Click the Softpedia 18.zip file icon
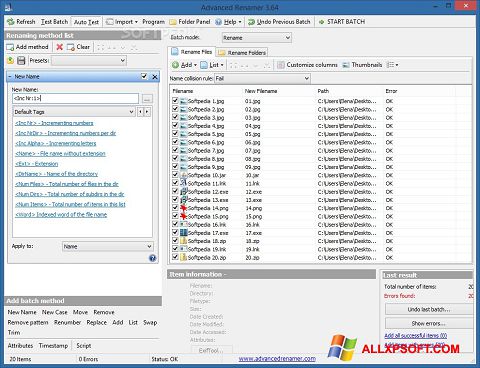The image size is (480, 368). [x=184, y=241]
